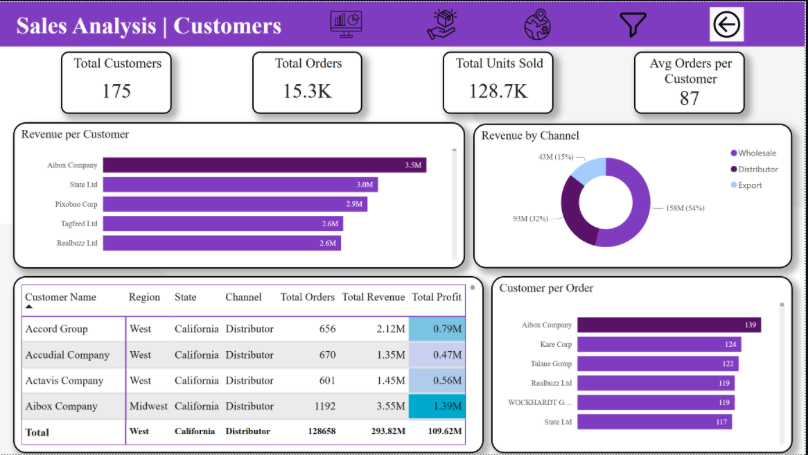Toggle the Wholesale legend marker
The height and width of the screenshot is (455, 808).
(733, 153)
